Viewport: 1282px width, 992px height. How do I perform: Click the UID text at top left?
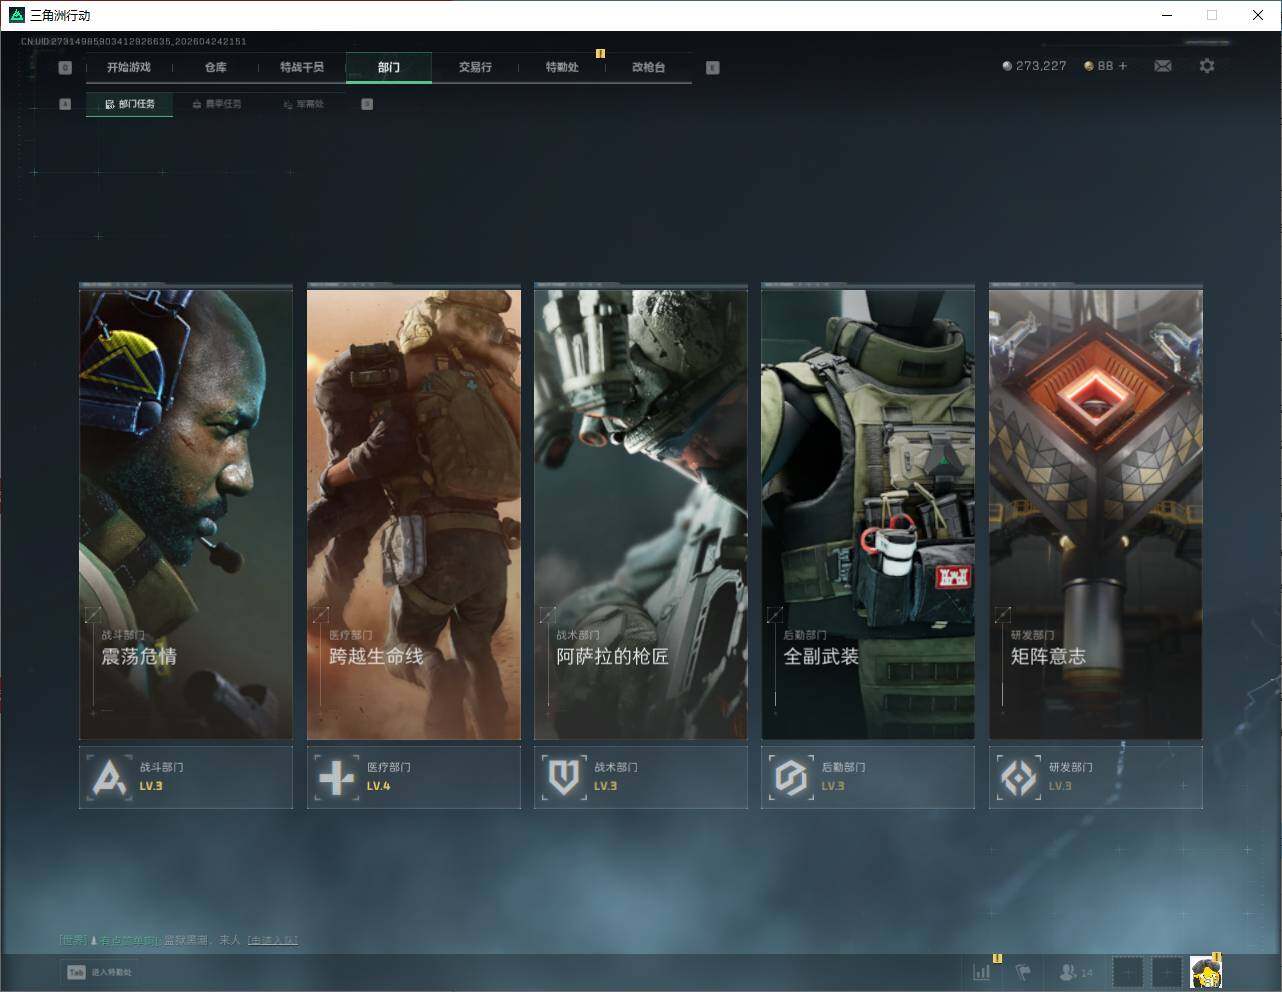pyautogui.click(x=133, y=42)
